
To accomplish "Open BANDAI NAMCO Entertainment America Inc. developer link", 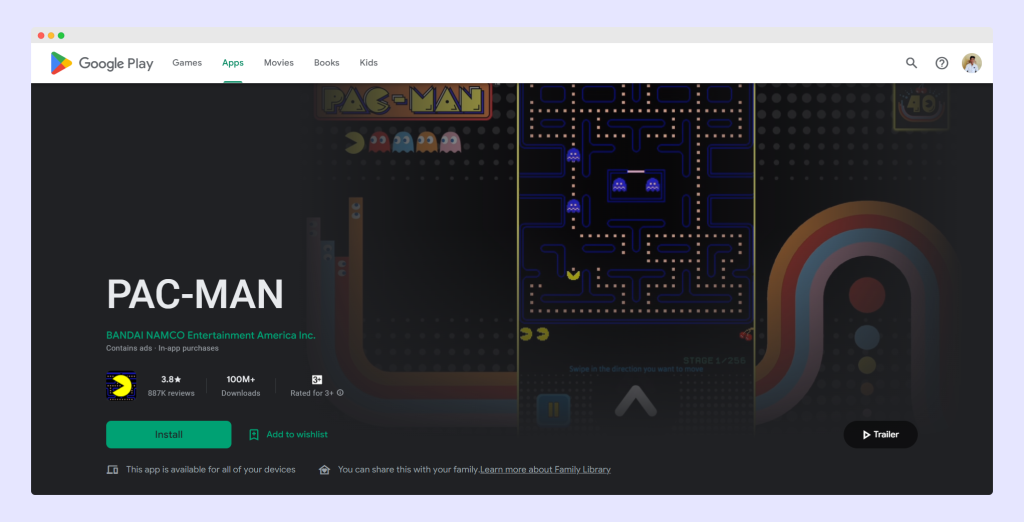I will click(x=210, y=335).
